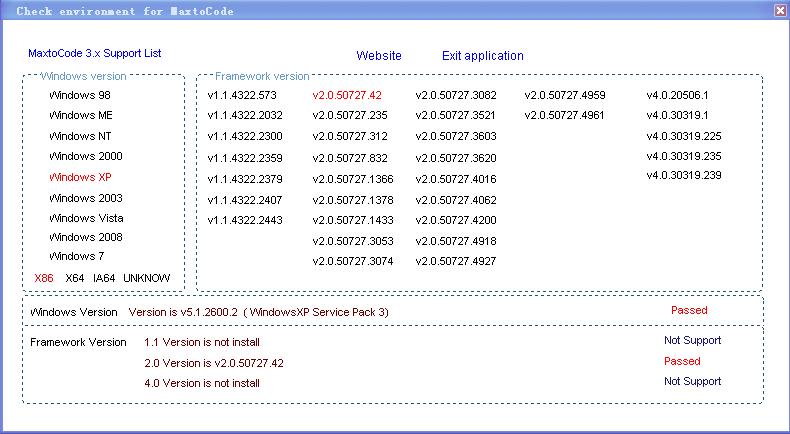Click framework v1.1.4322.573
Image resolution: width=790 pixels, height=434 pixels.
pos(242,95)
